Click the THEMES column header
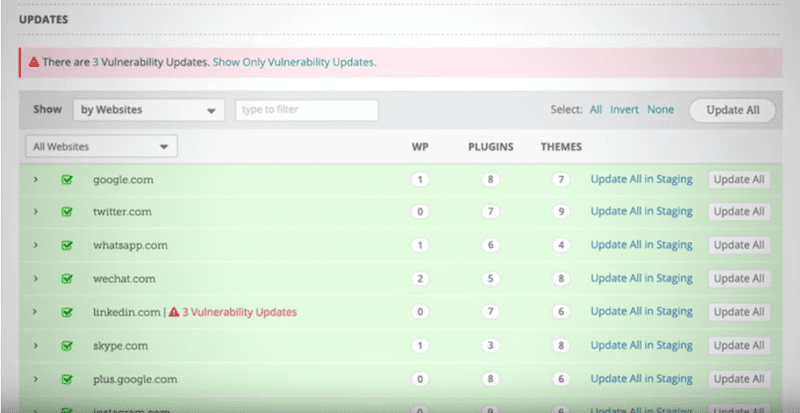 [561, 147]
